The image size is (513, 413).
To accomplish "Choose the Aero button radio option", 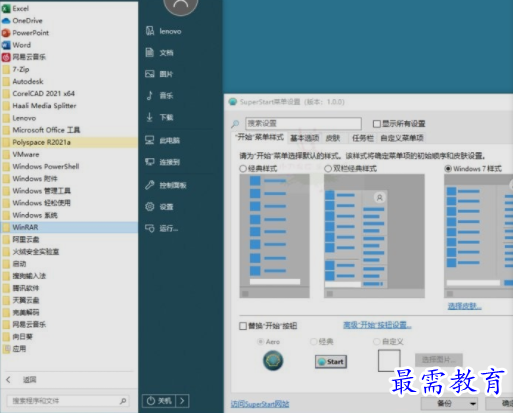I will [261, 342].
